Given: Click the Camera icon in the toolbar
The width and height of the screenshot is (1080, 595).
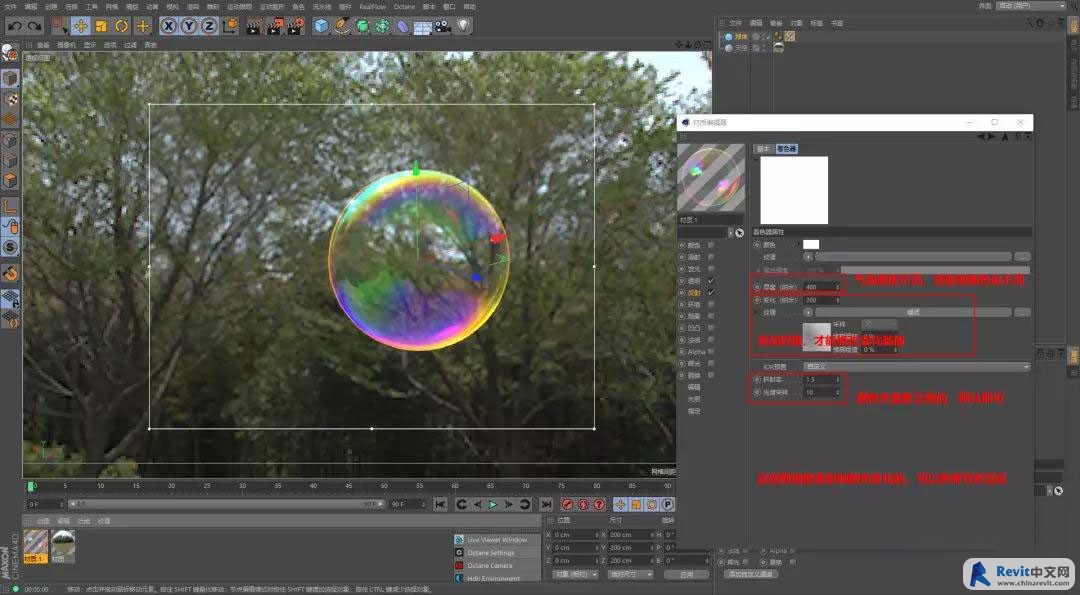Looking at the screenshot, I should [x=443, y=26].
